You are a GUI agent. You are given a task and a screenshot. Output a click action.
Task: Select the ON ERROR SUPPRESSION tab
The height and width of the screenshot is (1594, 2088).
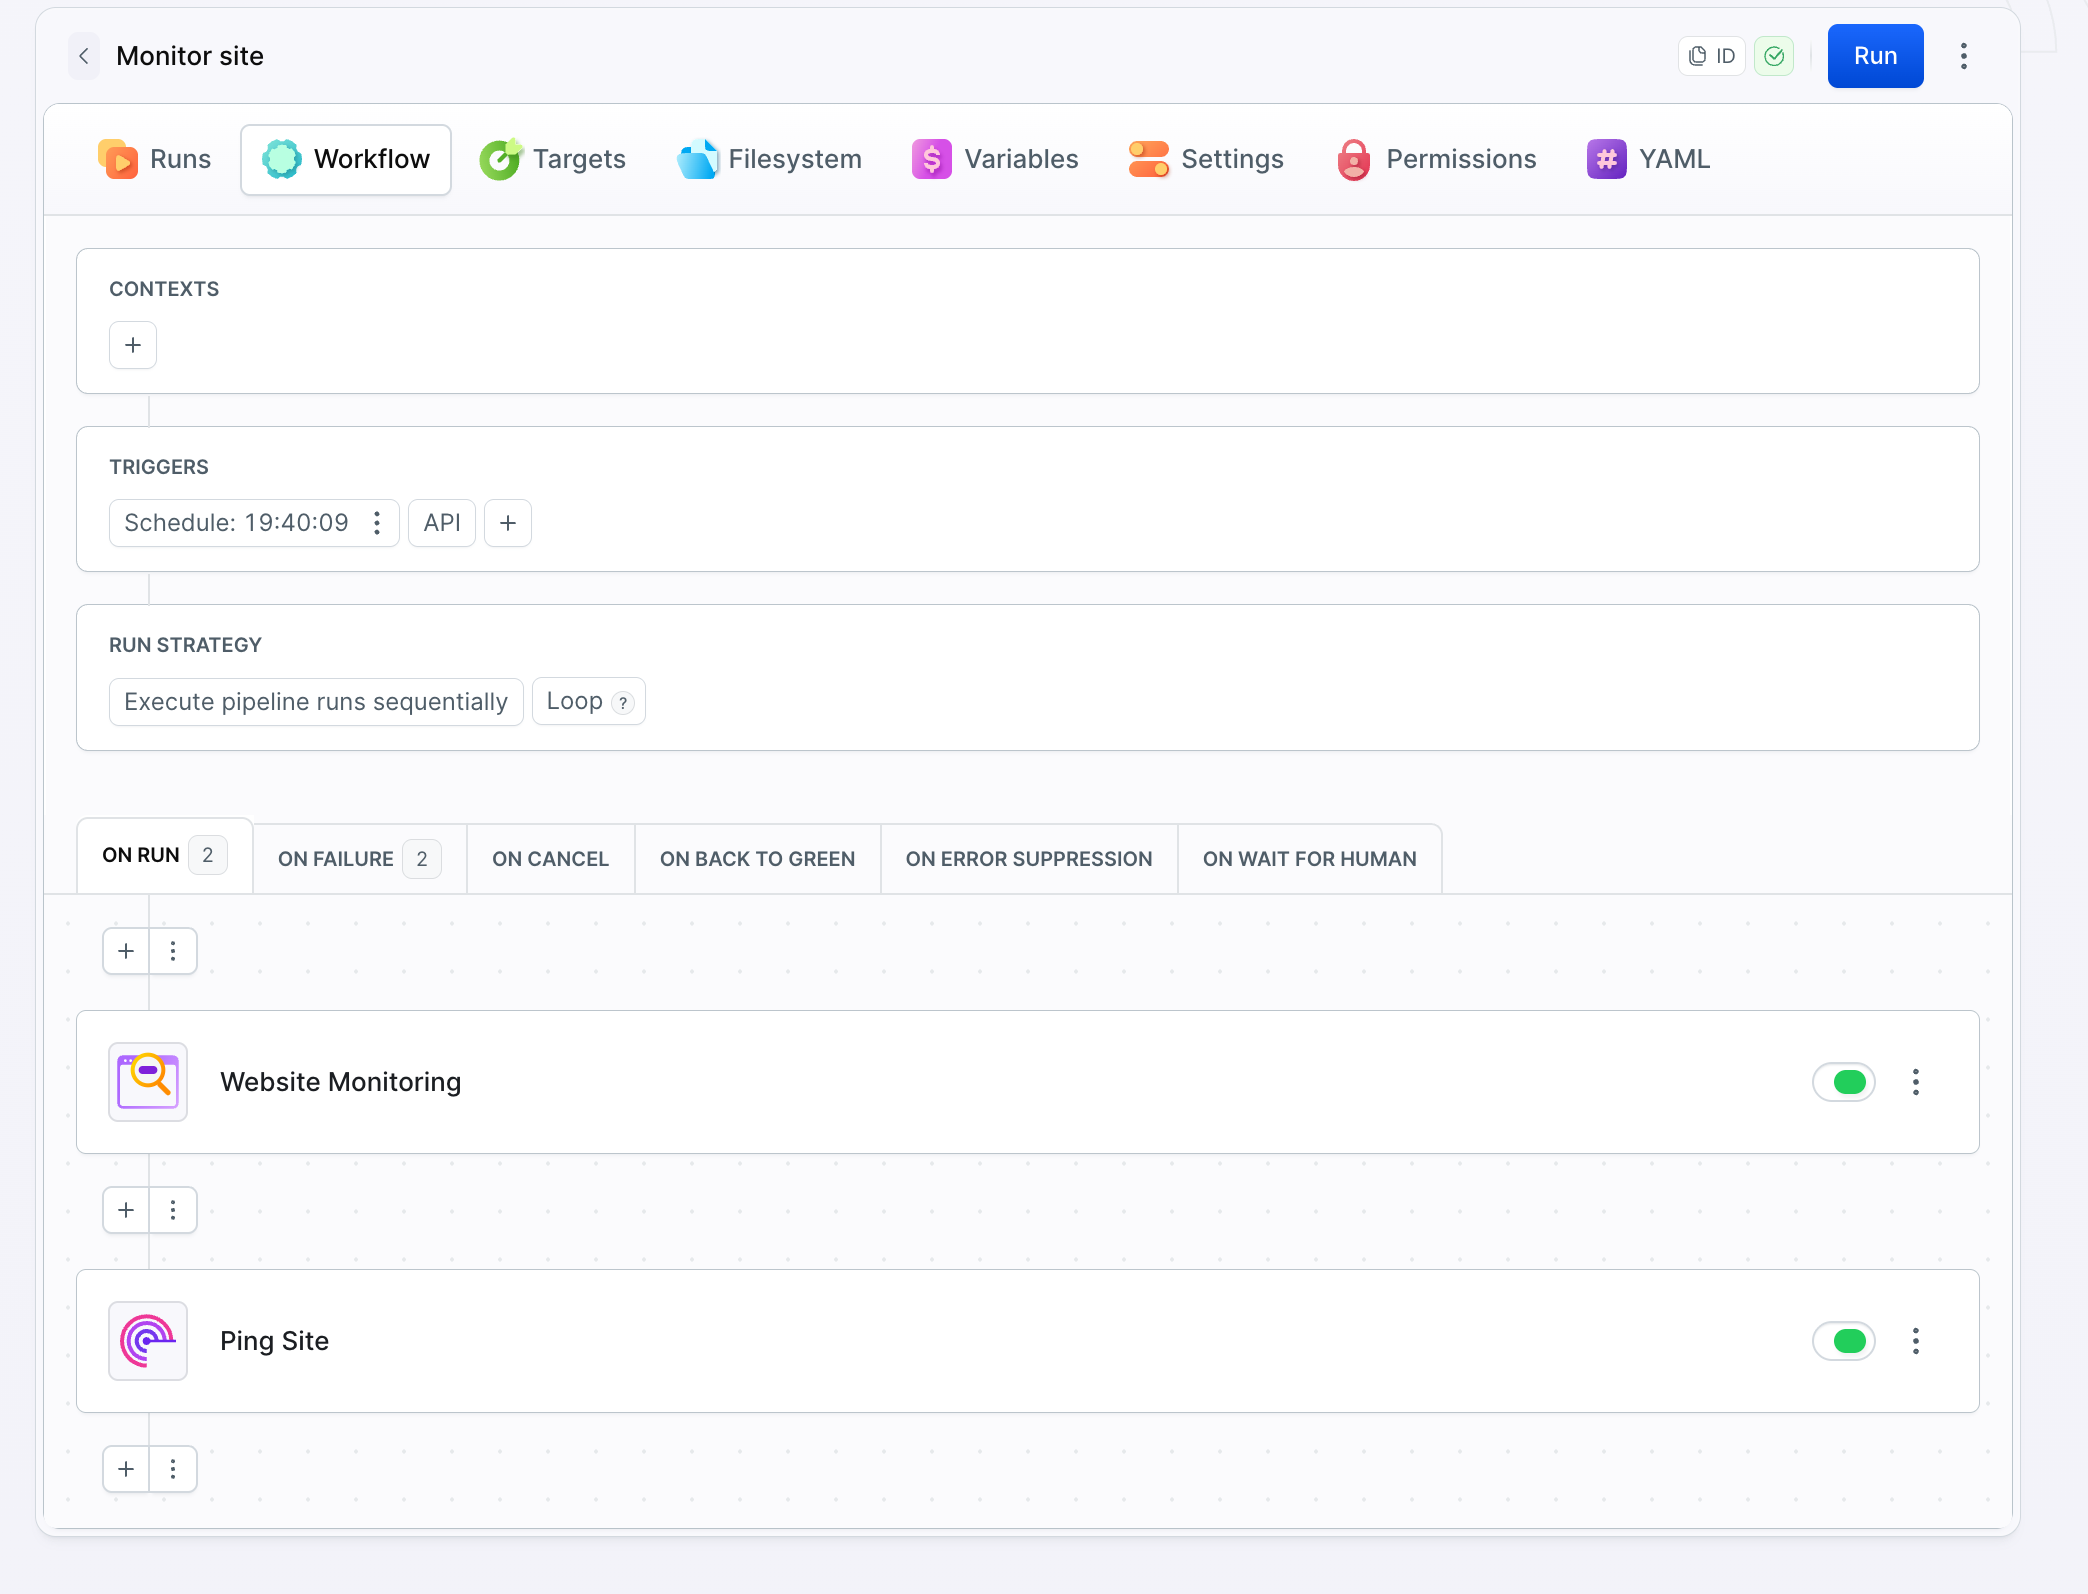pyautogui.click(x=1029, y=859)
